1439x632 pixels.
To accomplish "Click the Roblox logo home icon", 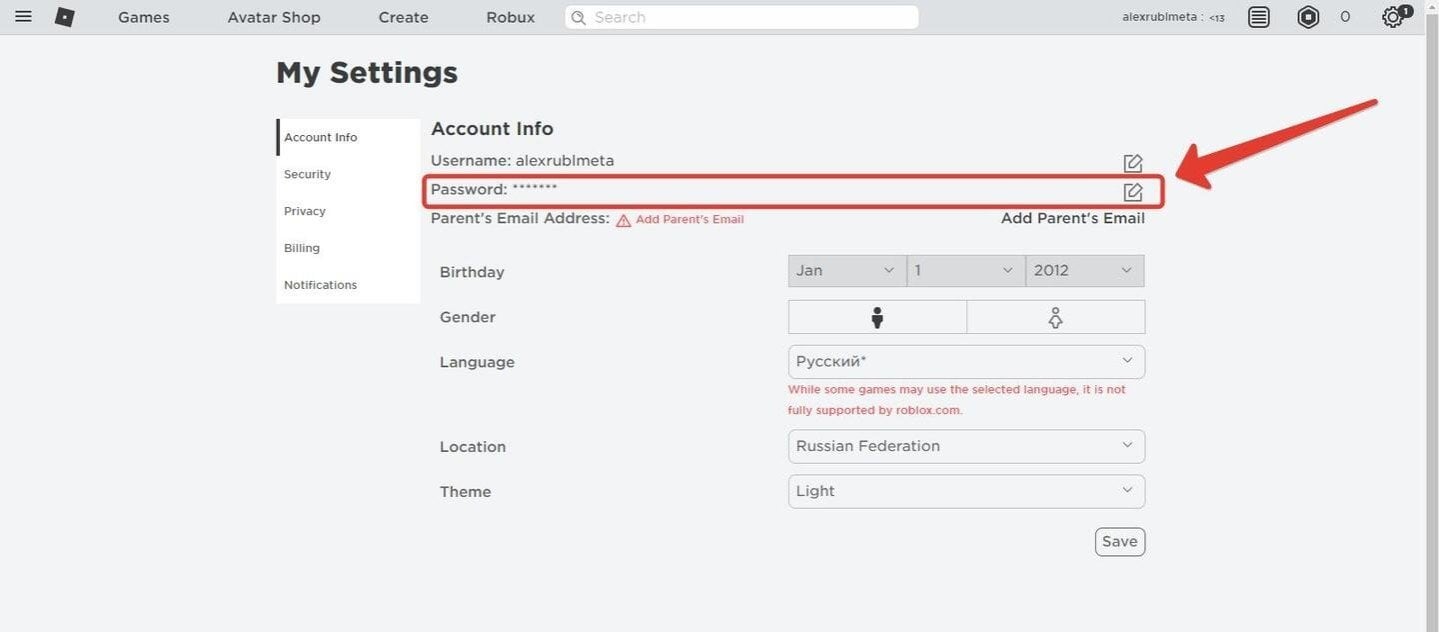I will pos(64,17).
